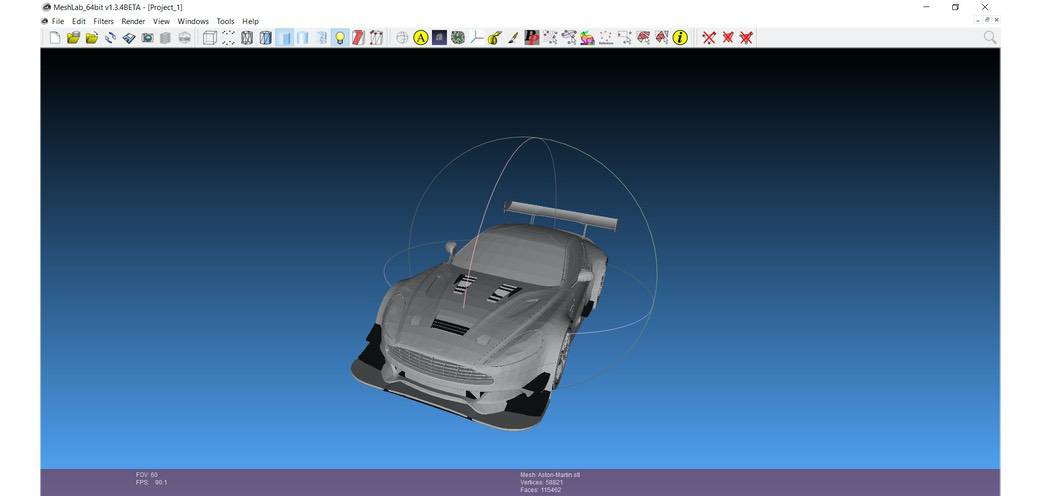Viewport: 1040px width, 496px height.
Task: Select the paintbrush Z-painting tool
Action: click(x=513, y=38)
